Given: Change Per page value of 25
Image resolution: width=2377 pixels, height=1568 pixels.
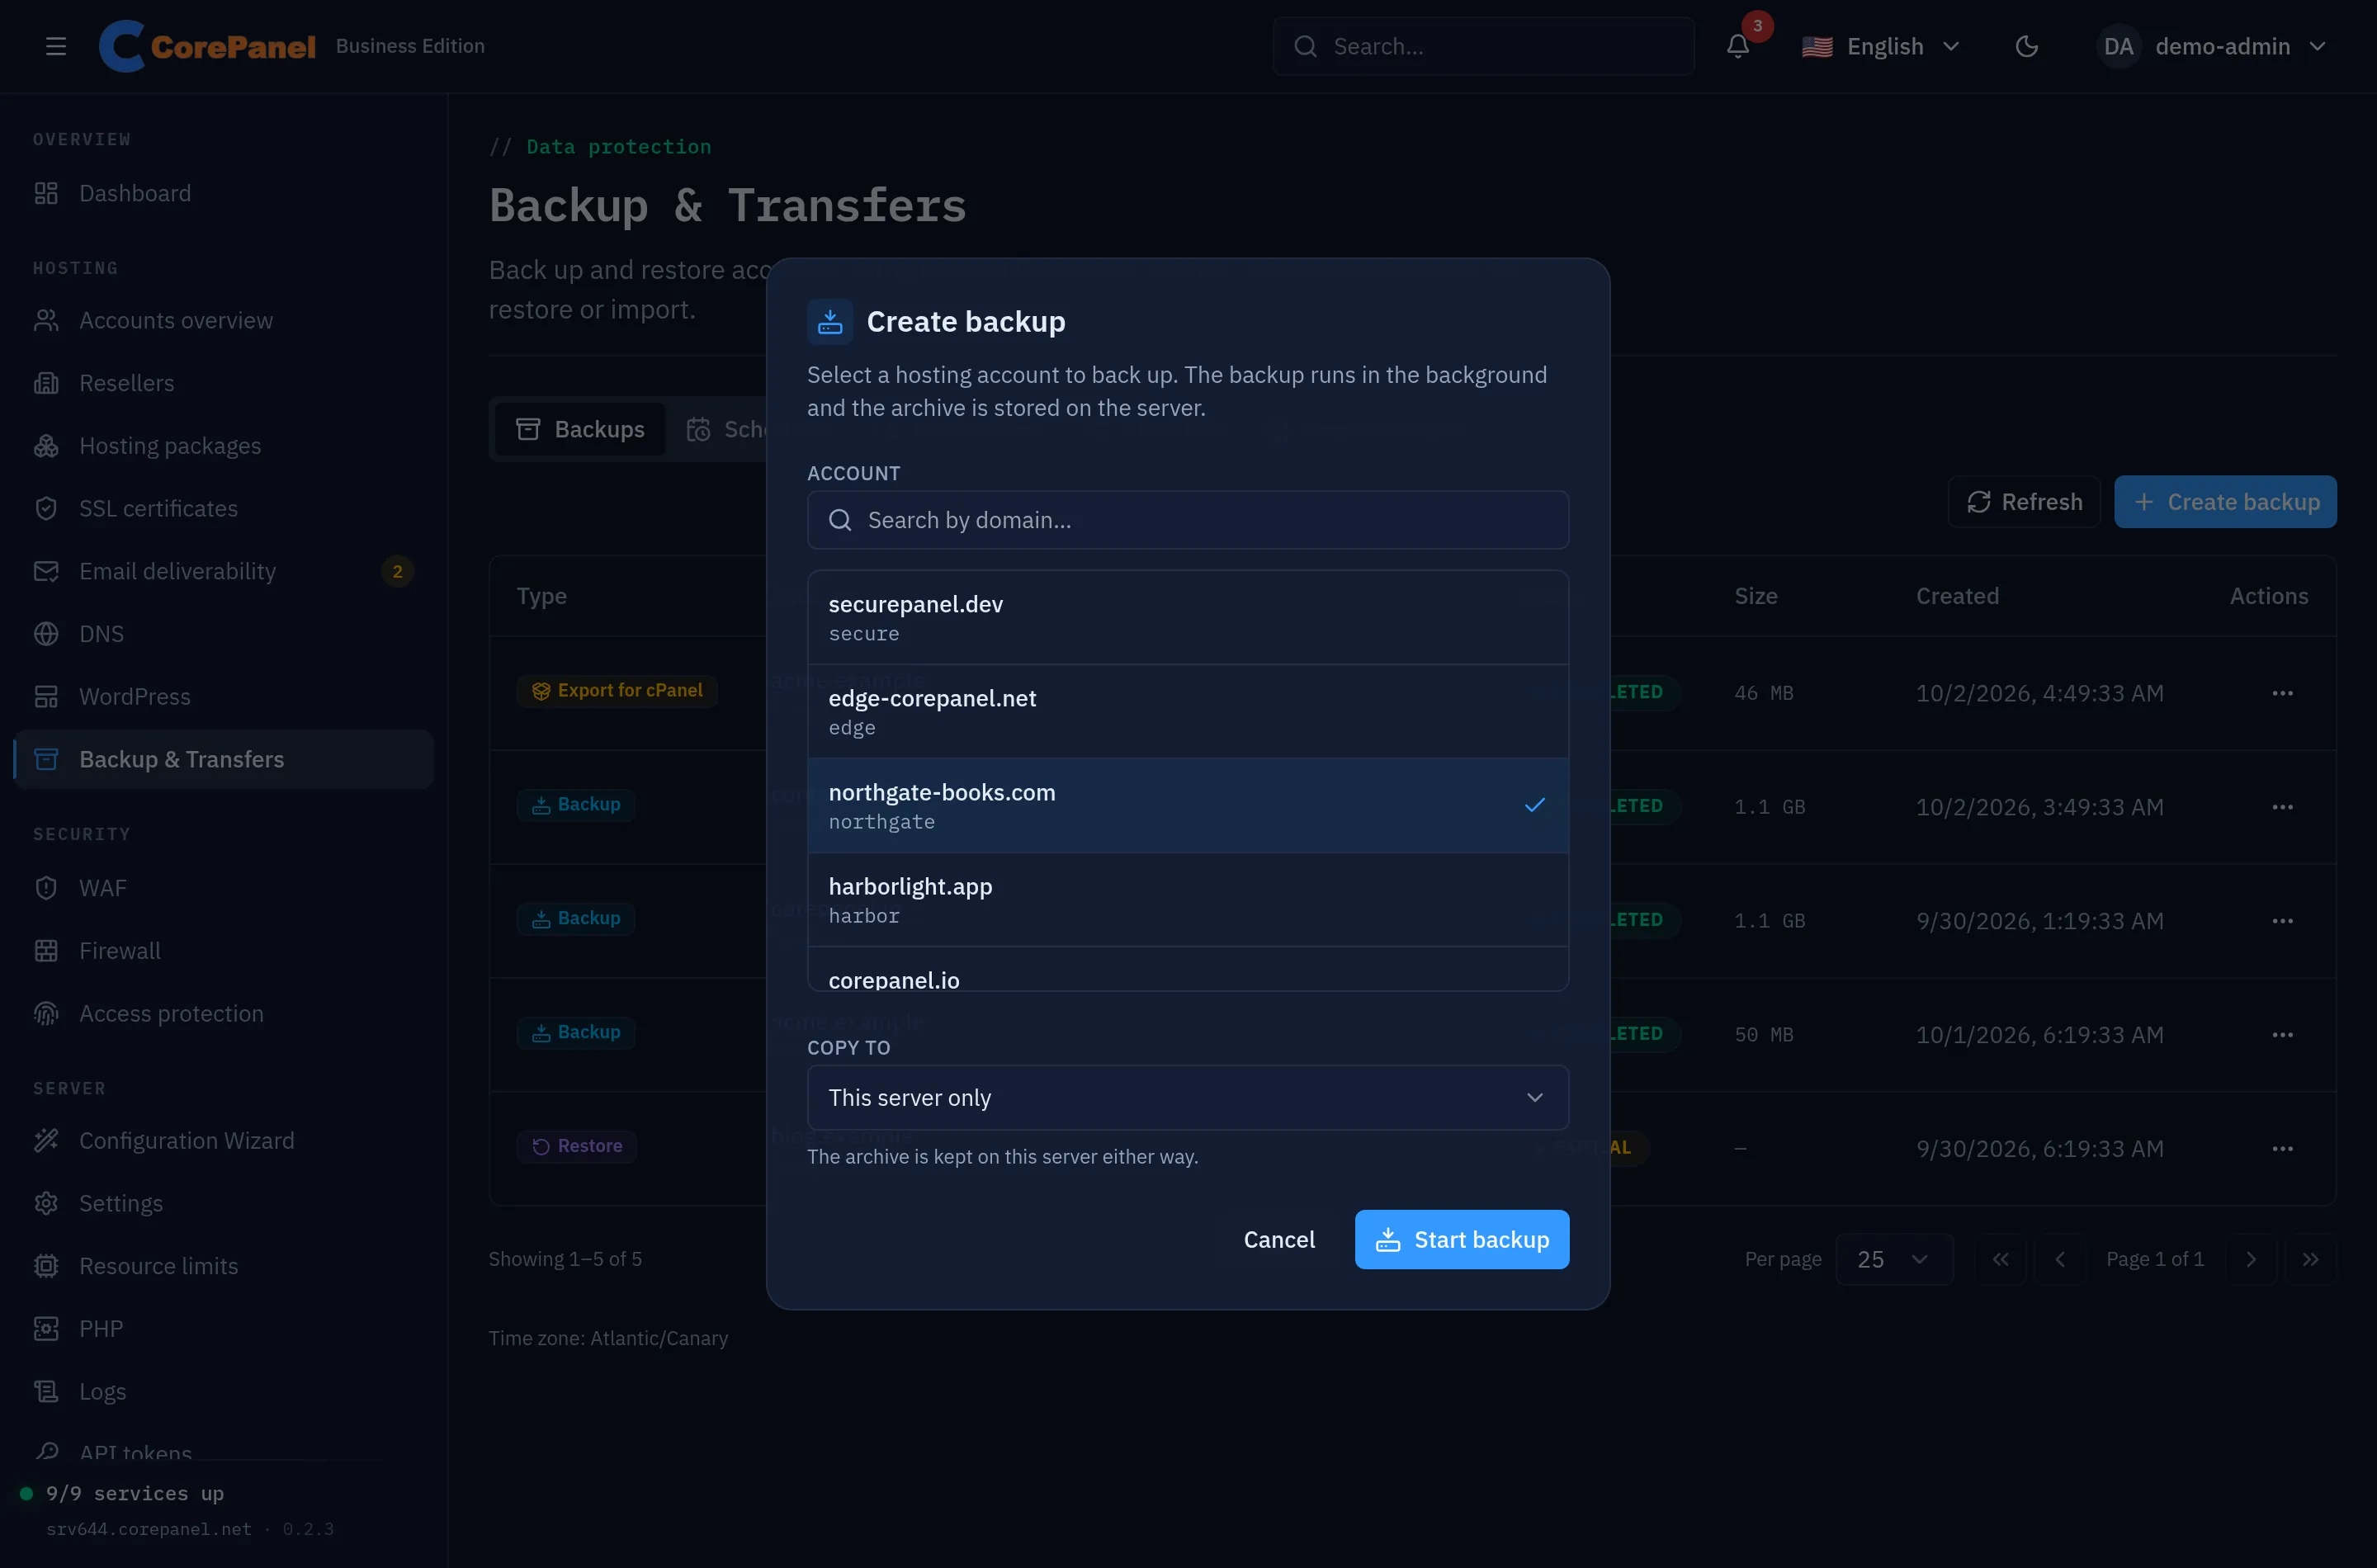Looking at the screenshot, I should pos(1893,1259).
